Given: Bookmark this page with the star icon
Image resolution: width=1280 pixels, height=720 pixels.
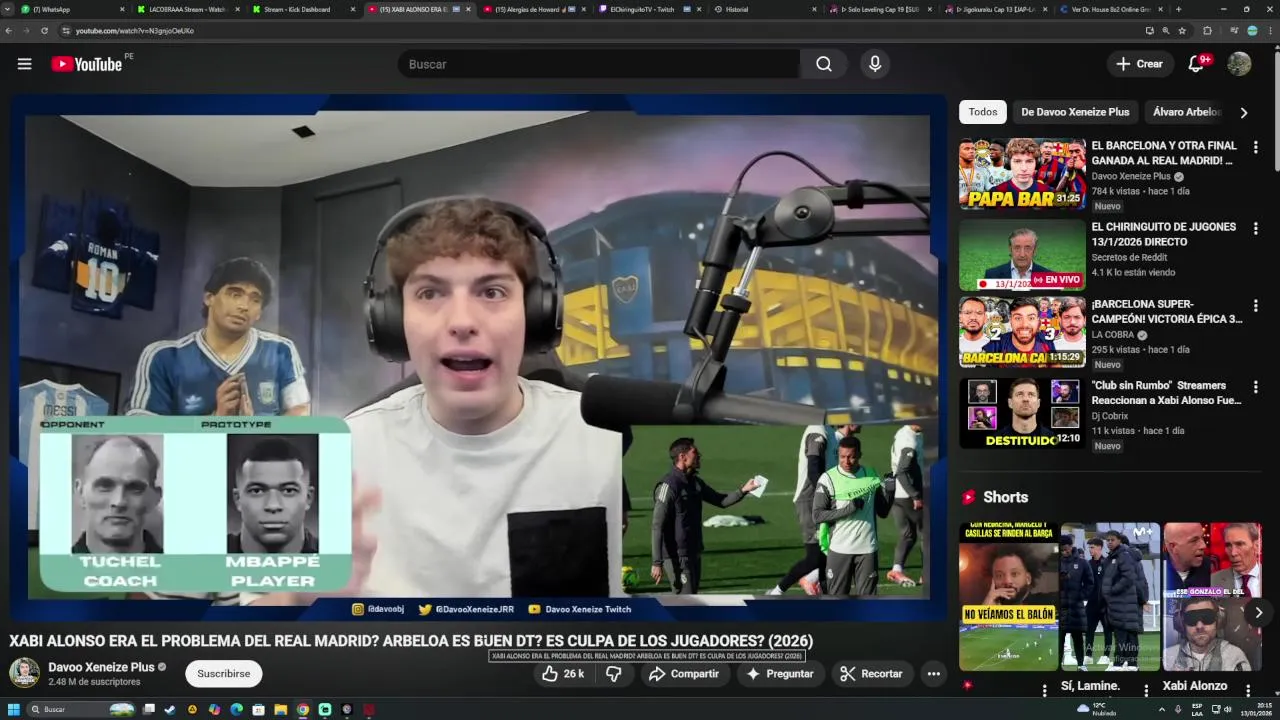Looking at the screenshot, I should tap(1182, 31).
